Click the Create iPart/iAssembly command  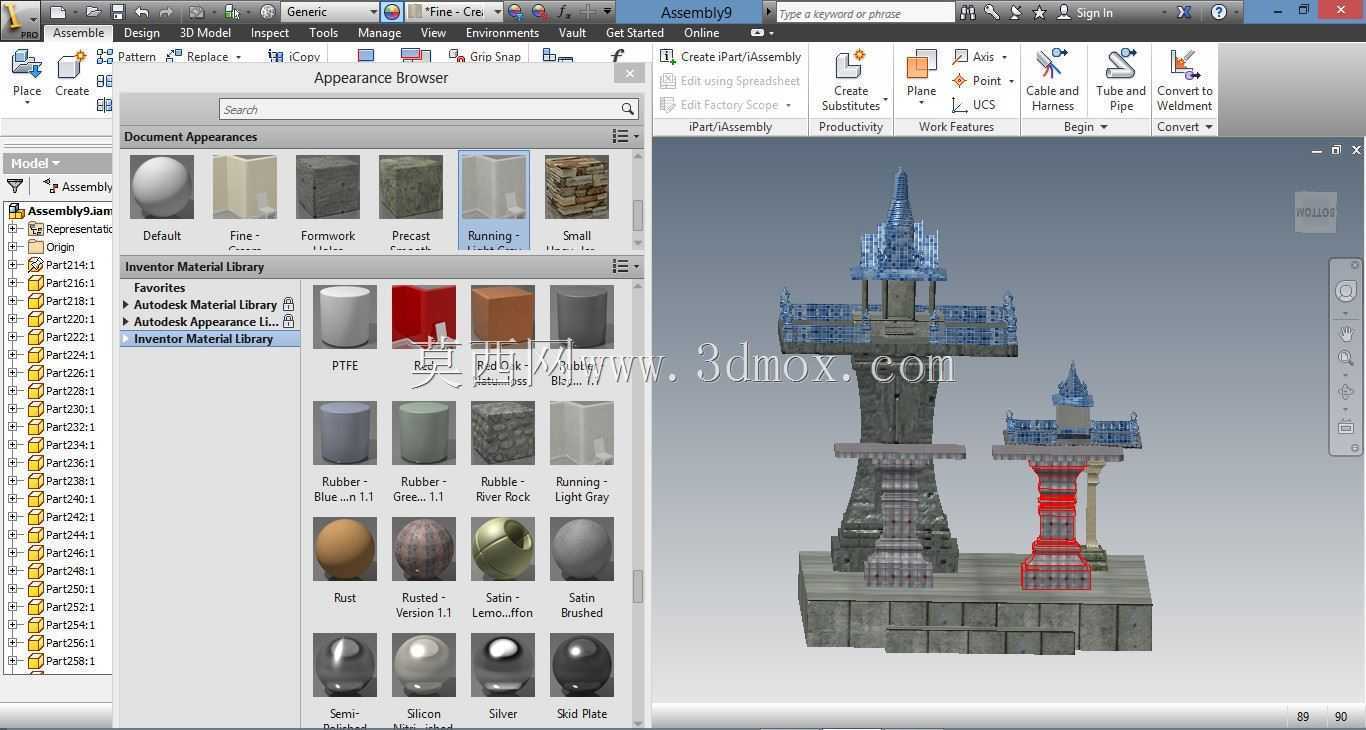[x=731, y=57]
